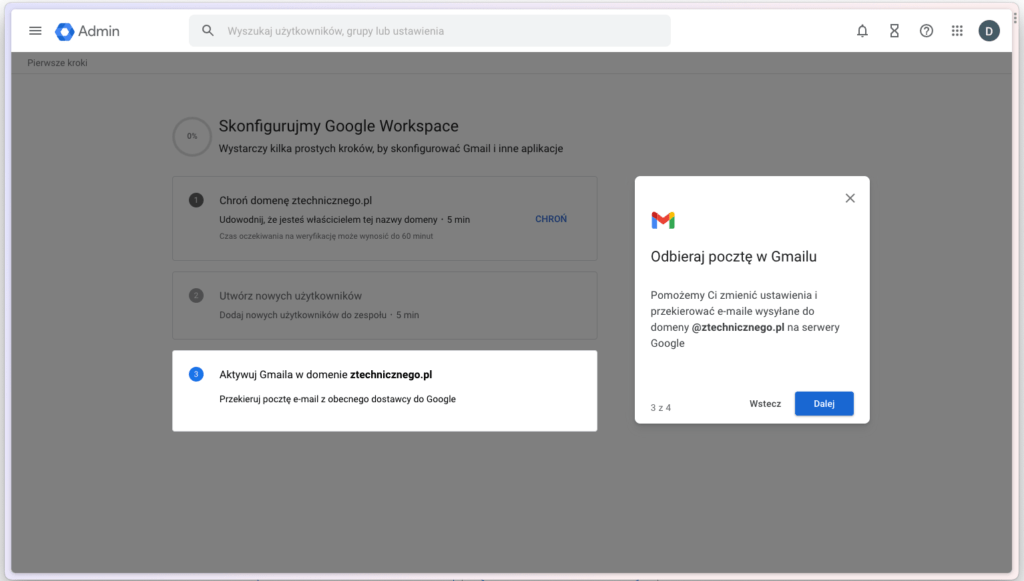Open the account avatar D
This screenshot has height=581, width=1024.
click(x=989, y=31)
